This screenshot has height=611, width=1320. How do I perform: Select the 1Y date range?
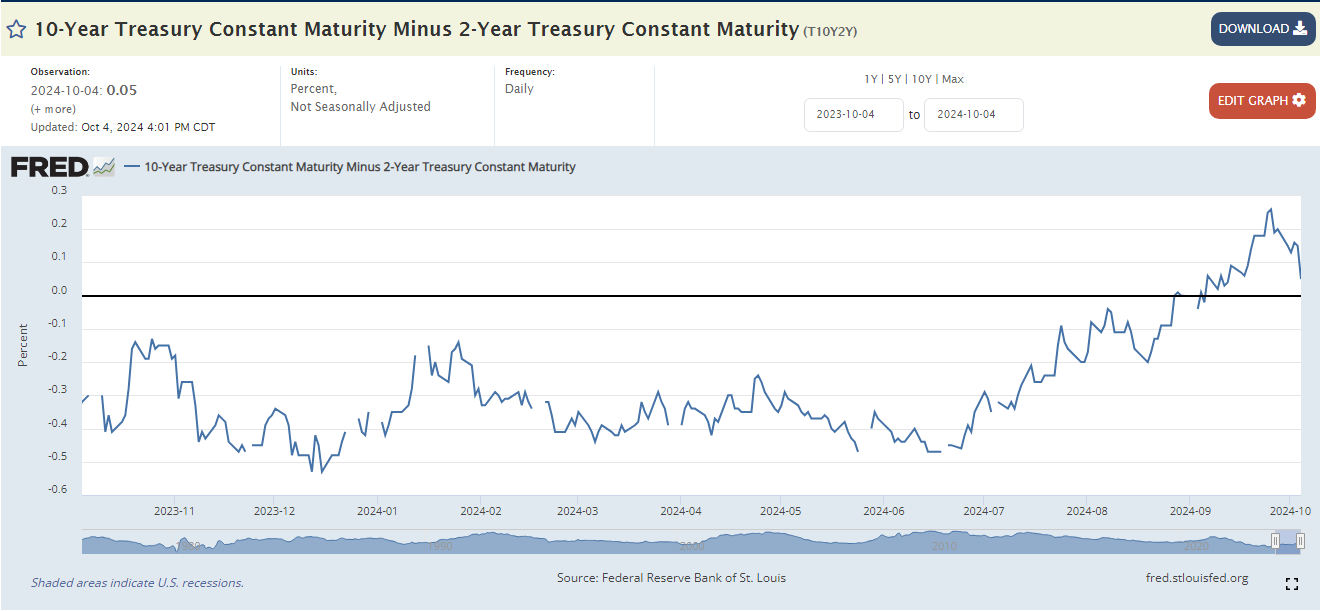pyautogui.click(x=872, y=79)
